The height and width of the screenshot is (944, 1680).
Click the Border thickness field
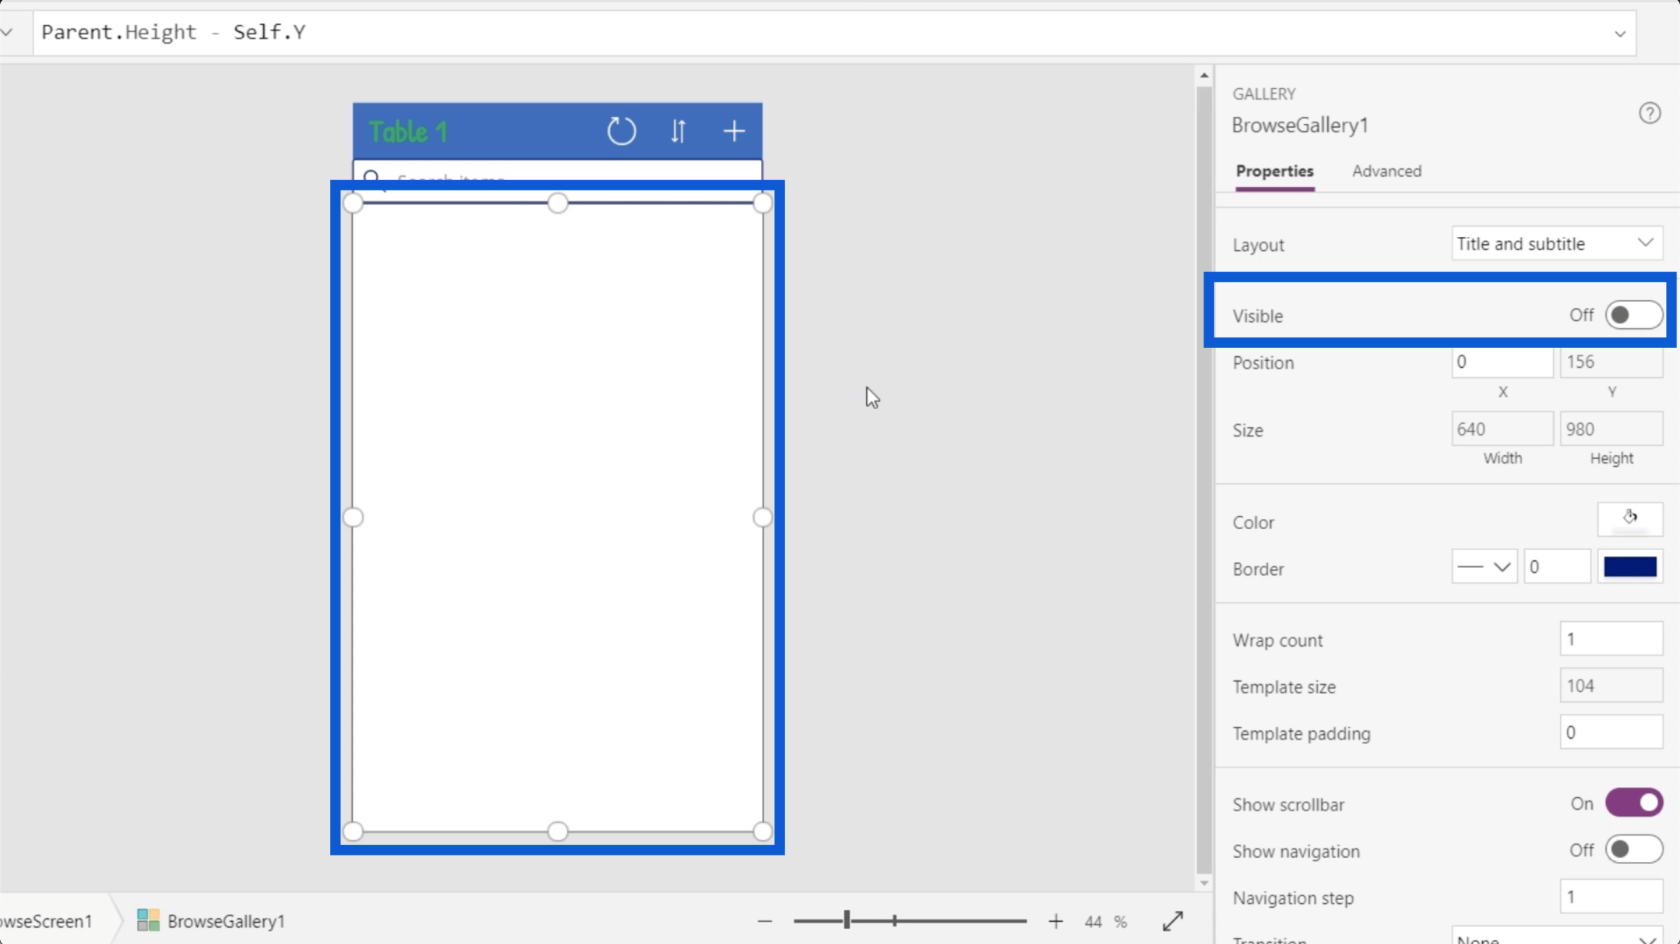tap(1557, 567)
